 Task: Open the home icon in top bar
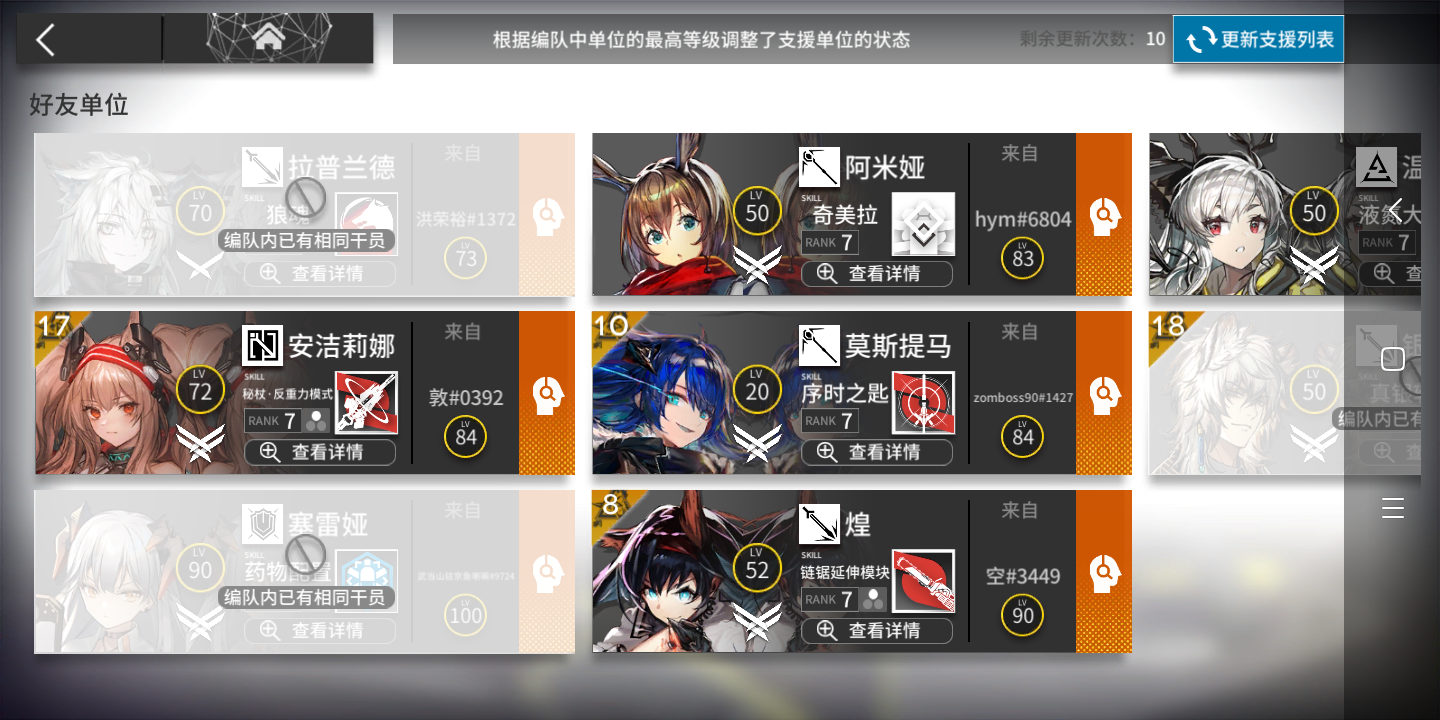click(268, 38)
